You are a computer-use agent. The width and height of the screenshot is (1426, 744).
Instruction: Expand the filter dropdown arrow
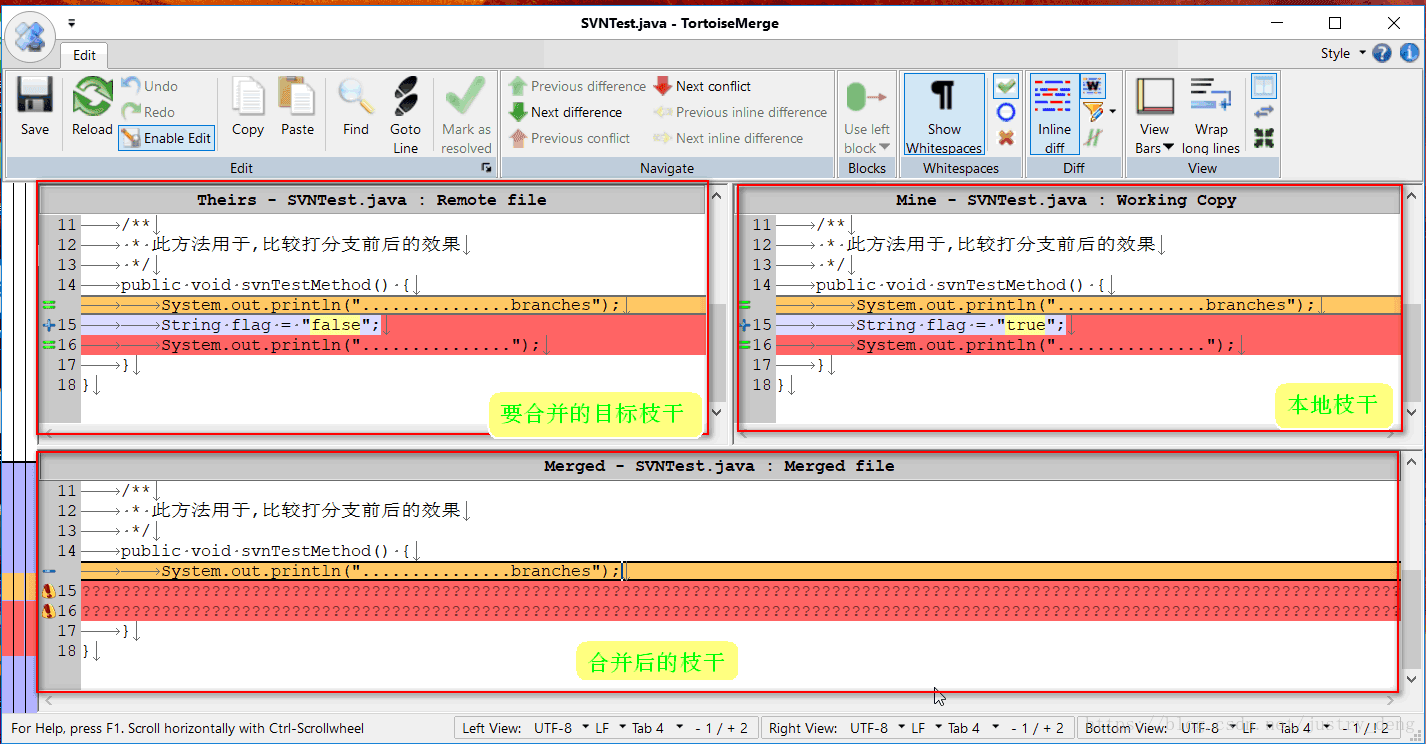tap(1112, 112)
